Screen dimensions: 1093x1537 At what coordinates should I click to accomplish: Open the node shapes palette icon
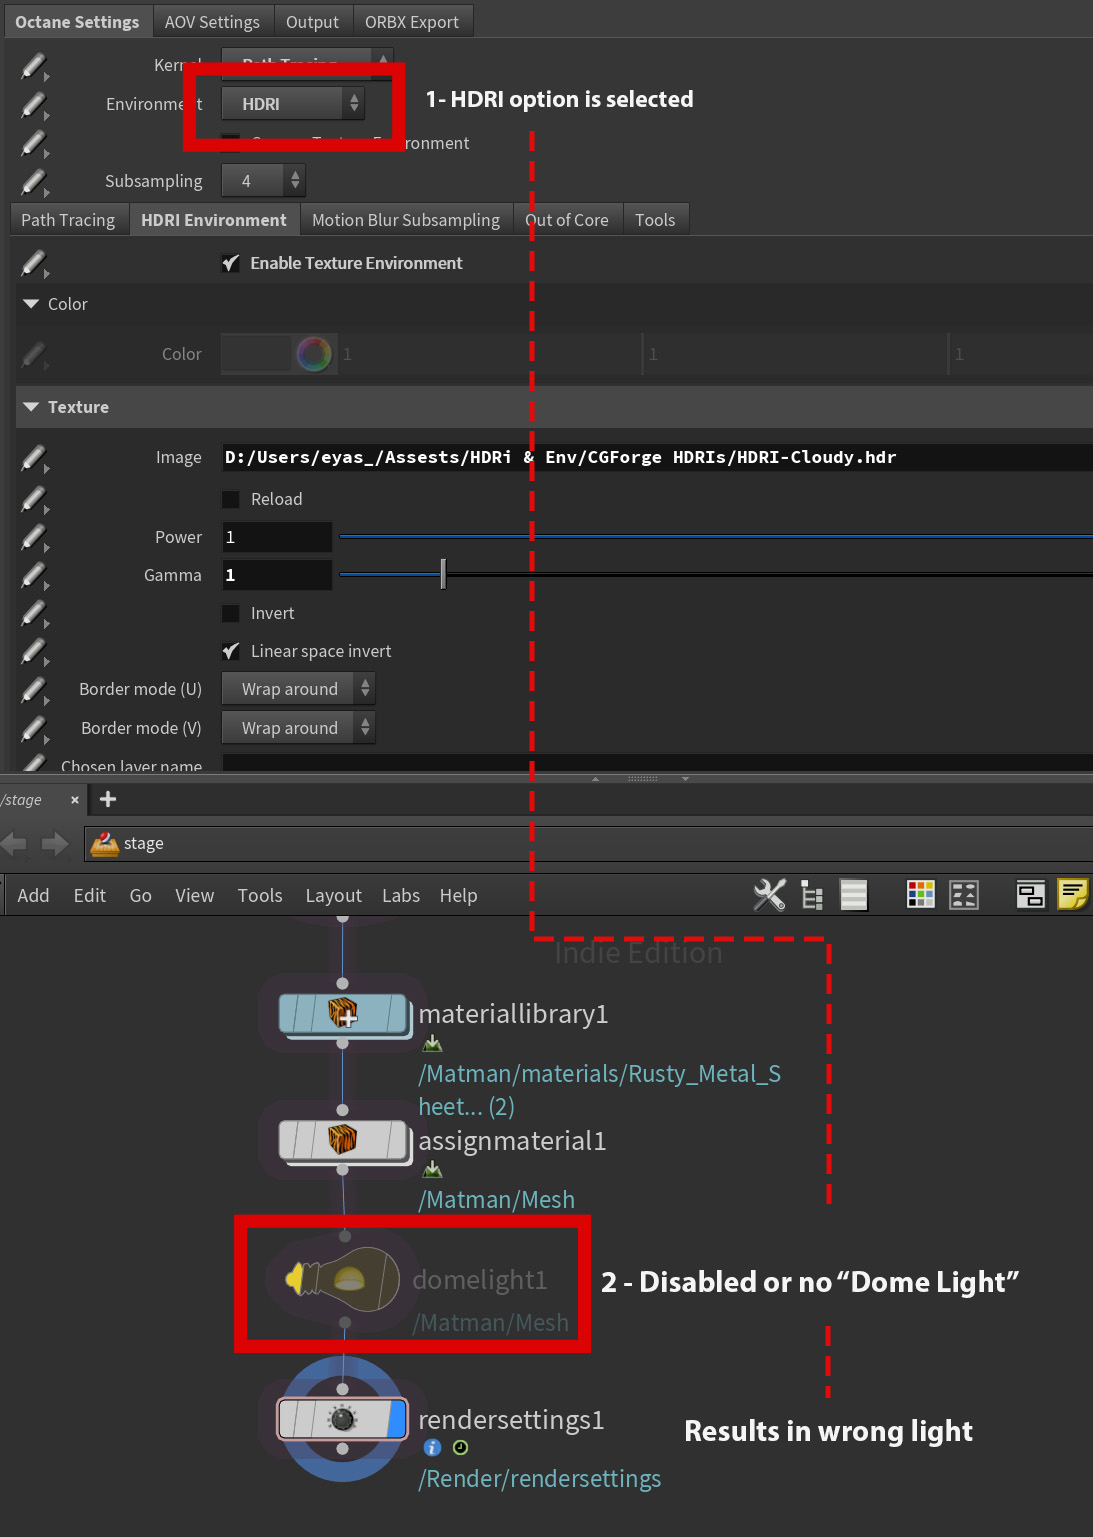pyautogui.click(x=963, y=894)
